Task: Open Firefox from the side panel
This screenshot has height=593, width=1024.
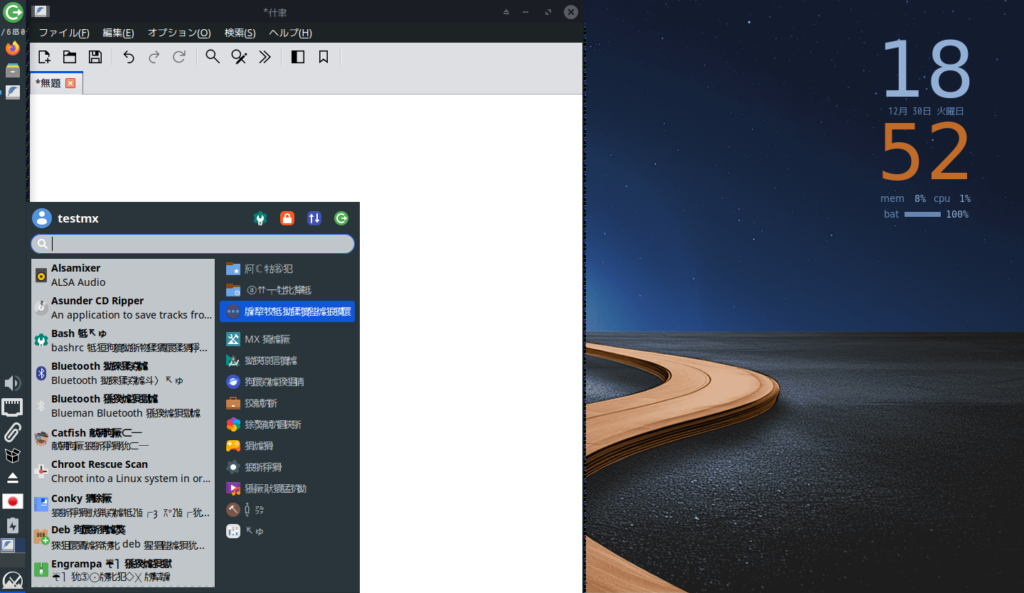Action: tap(13, 48)
